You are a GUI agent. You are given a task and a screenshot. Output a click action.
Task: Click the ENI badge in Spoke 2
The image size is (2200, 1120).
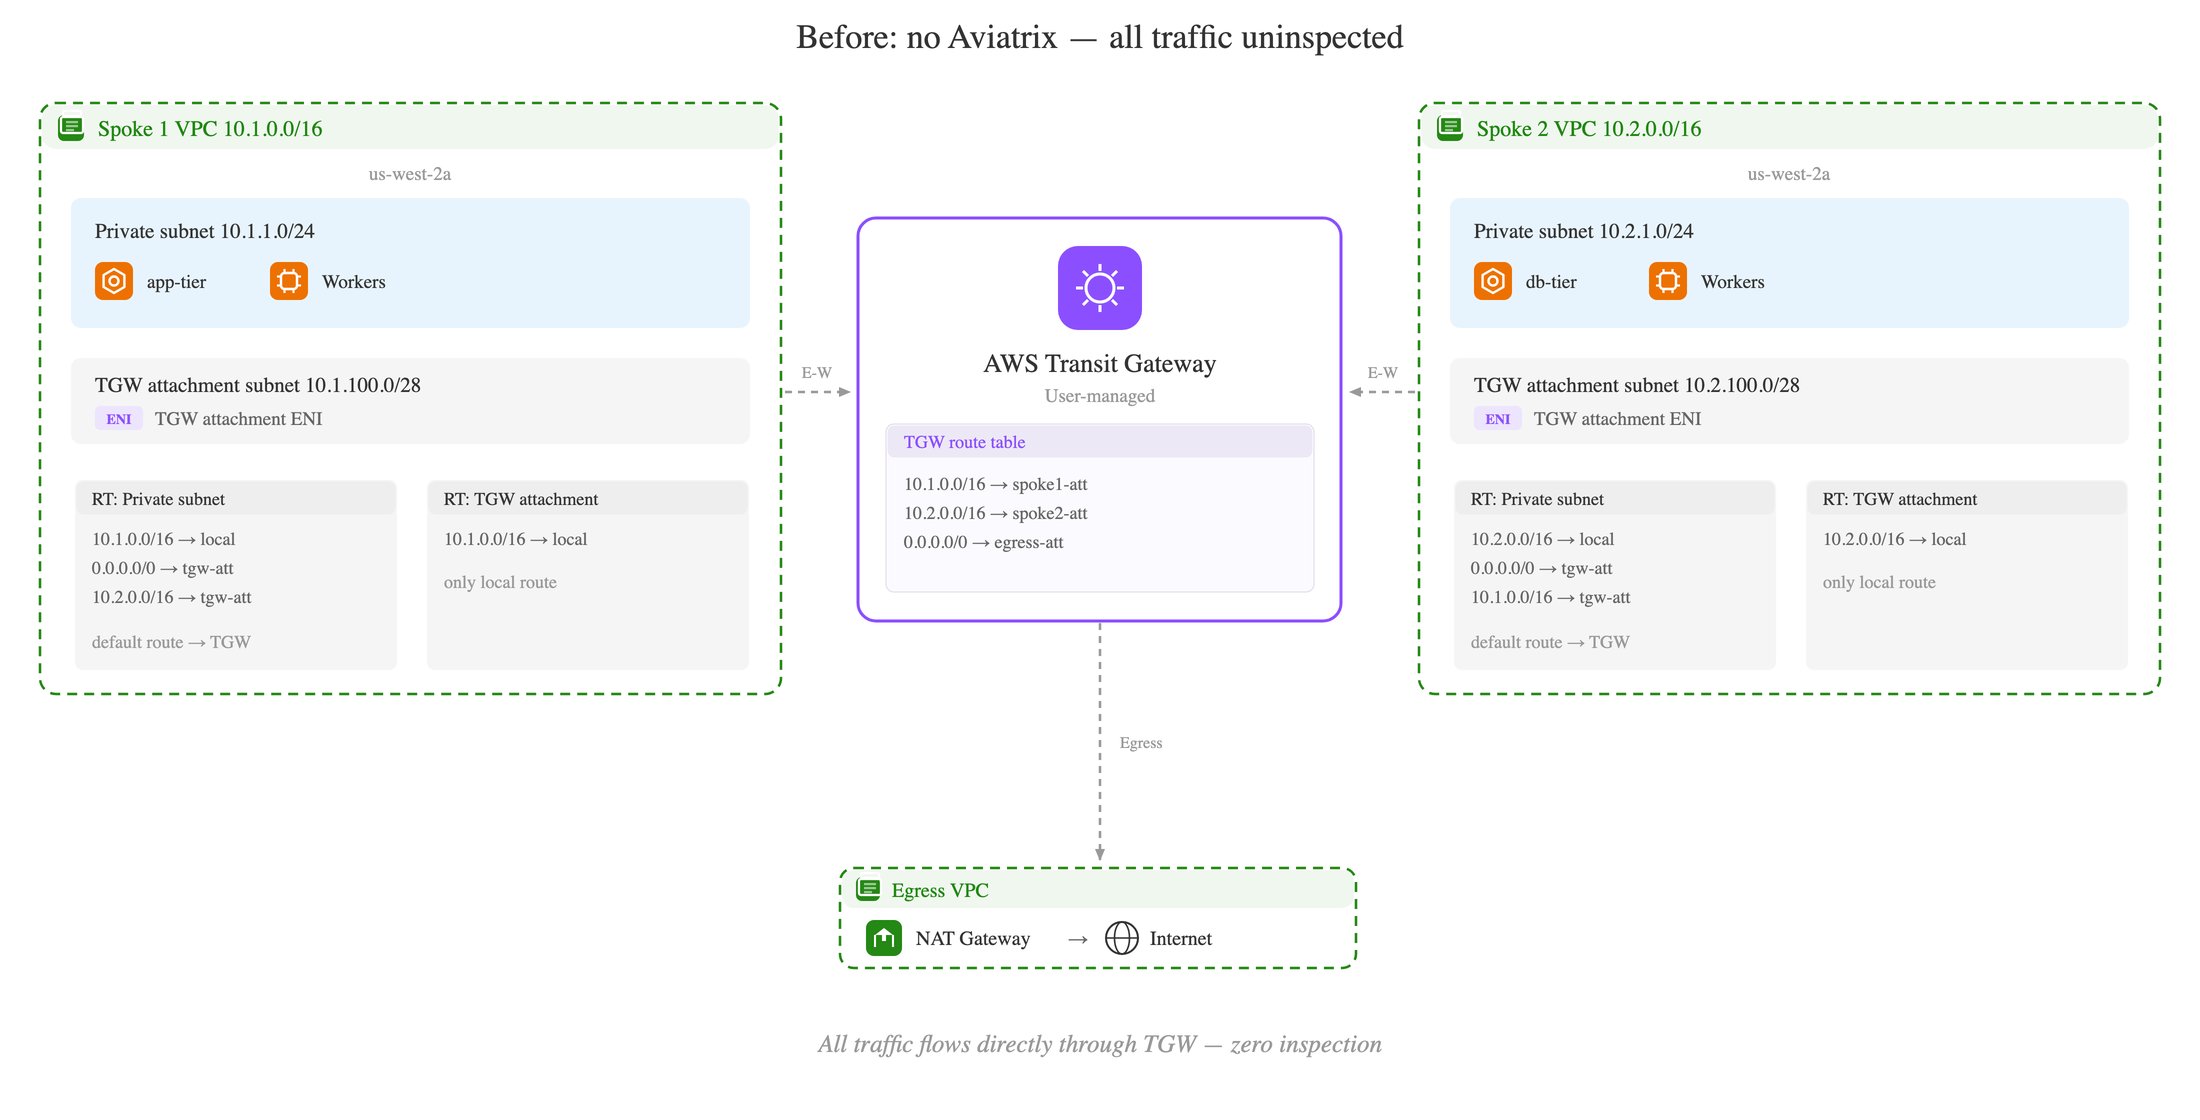pos(1498,419)
